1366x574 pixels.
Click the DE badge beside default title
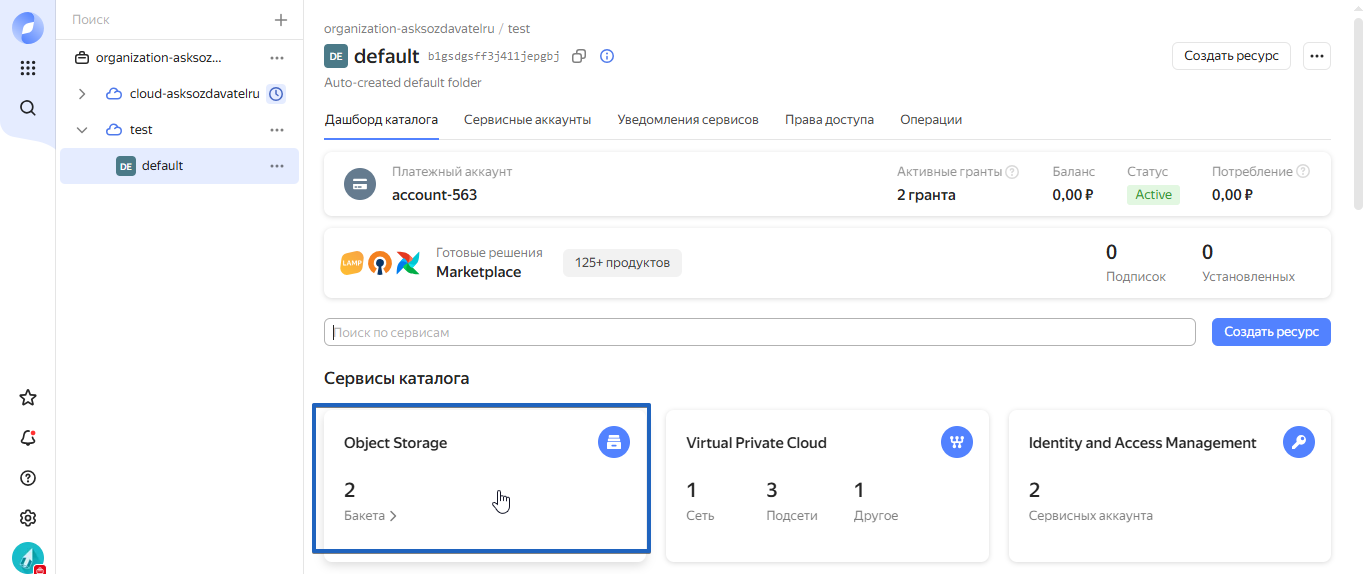click(336, 56)
